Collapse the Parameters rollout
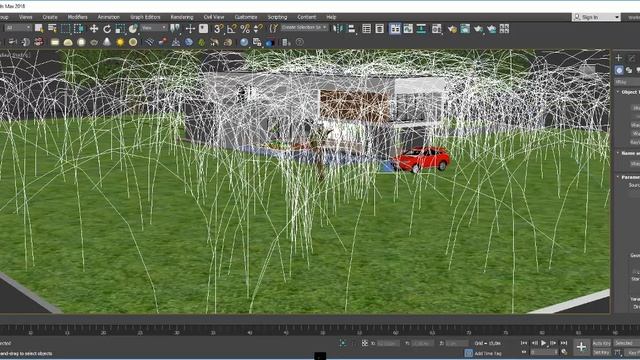The width and height of the screenshot is (640, 360). [x=618, y=177]
